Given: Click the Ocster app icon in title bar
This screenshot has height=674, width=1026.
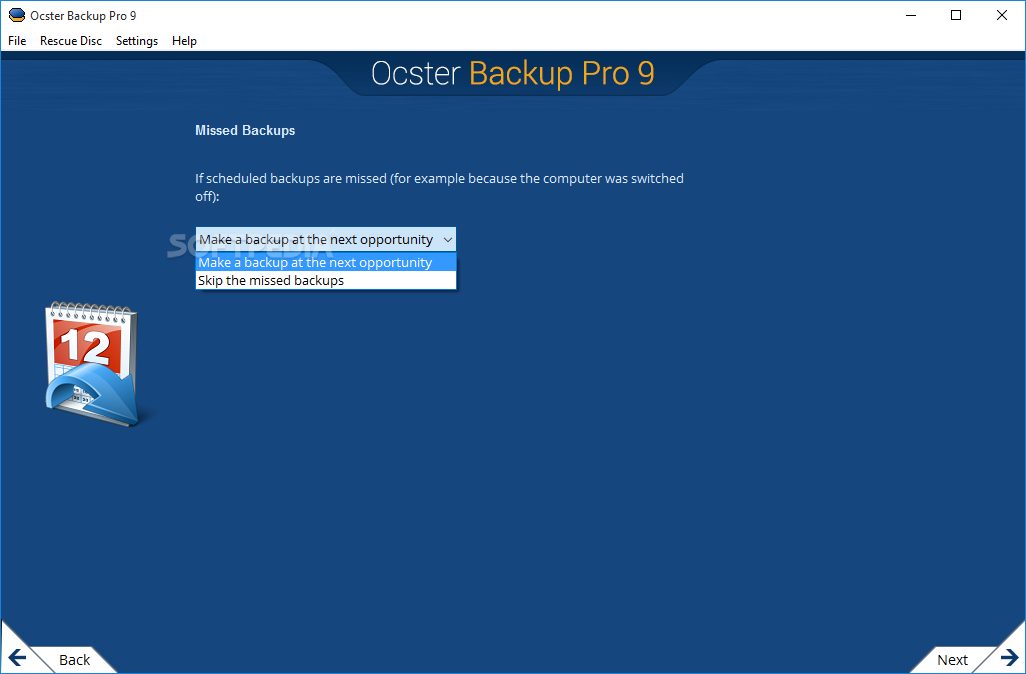Looking at the screenshot, I should tap(16, 15).
